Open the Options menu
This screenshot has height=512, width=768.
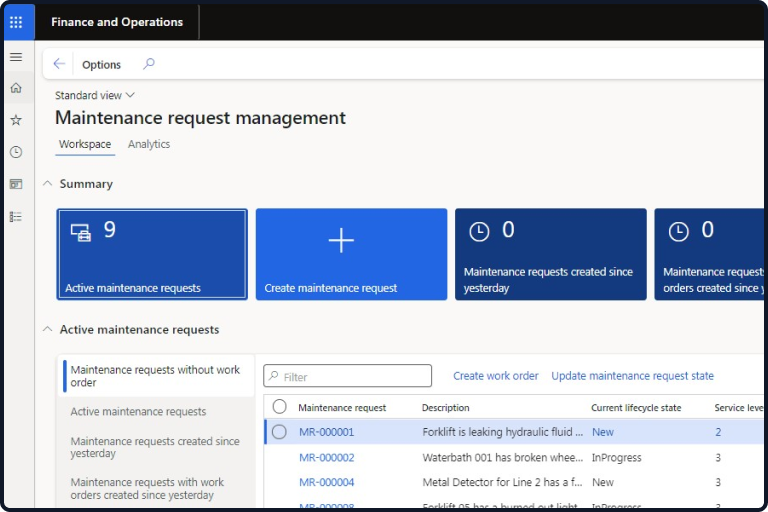101,65
